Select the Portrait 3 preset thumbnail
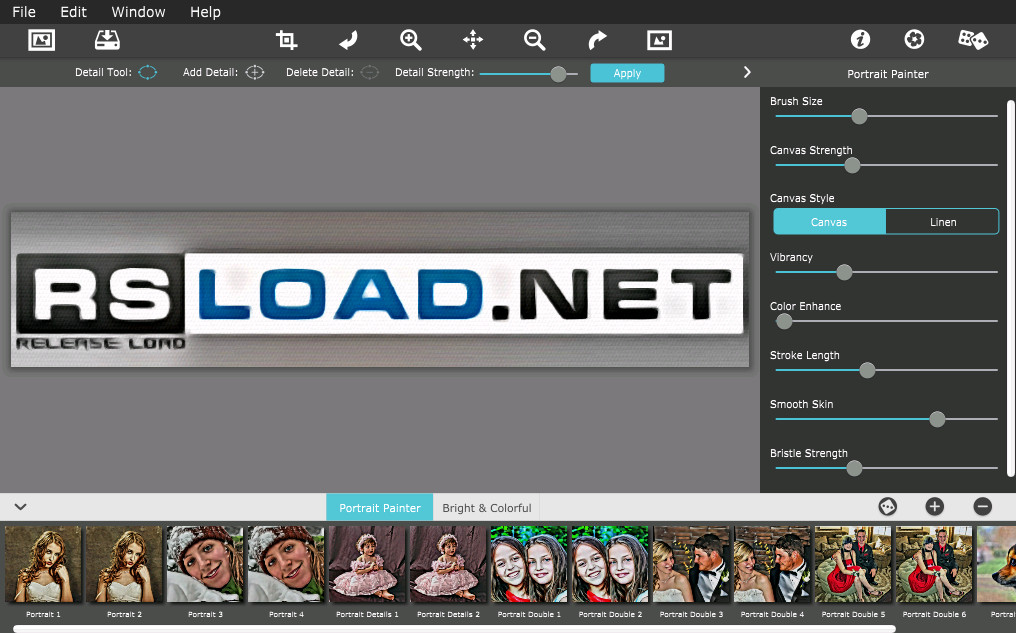Screen dimensions: 1016x633 (205, 564)
